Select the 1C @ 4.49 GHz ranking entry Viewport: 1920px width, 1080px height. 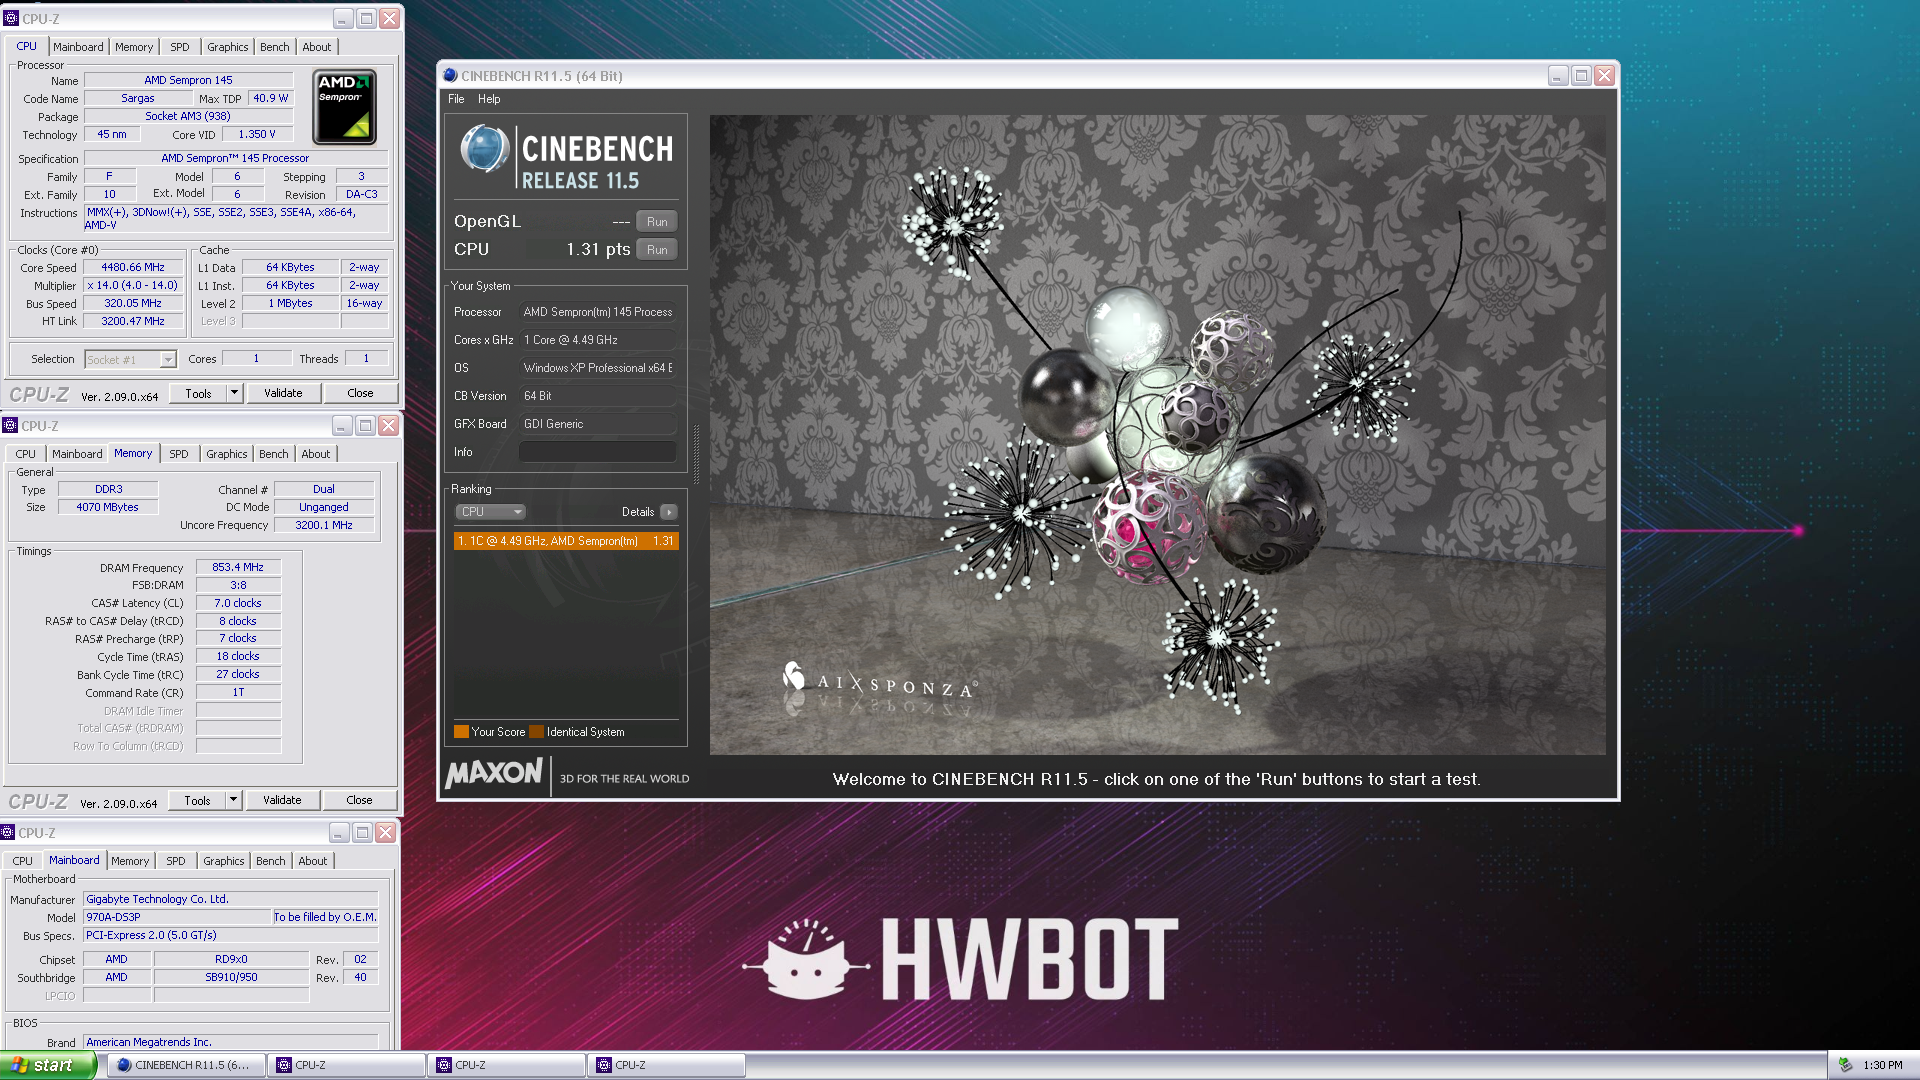tap(566, 541)
